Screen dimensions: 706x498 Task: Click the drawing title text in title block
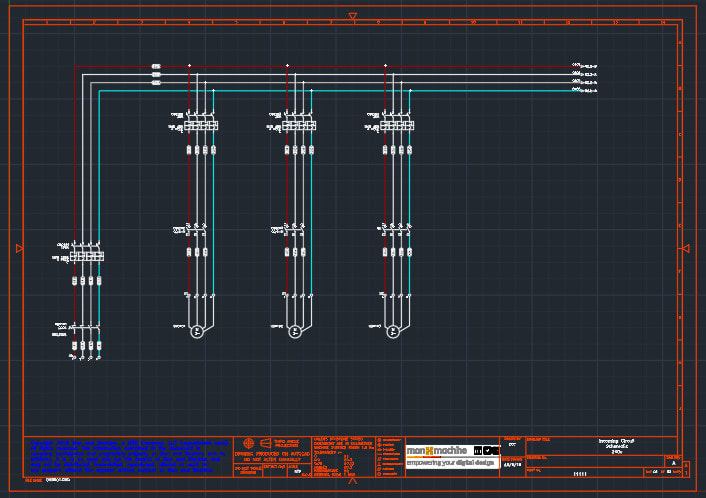pyautogui.click(x=617, y=445)
